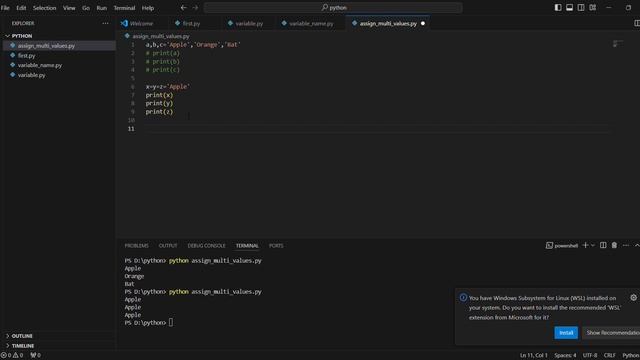This screenshot has width=640, height=360.
Task: Kill terminal with the trash icon
Action: pos(614,245)
